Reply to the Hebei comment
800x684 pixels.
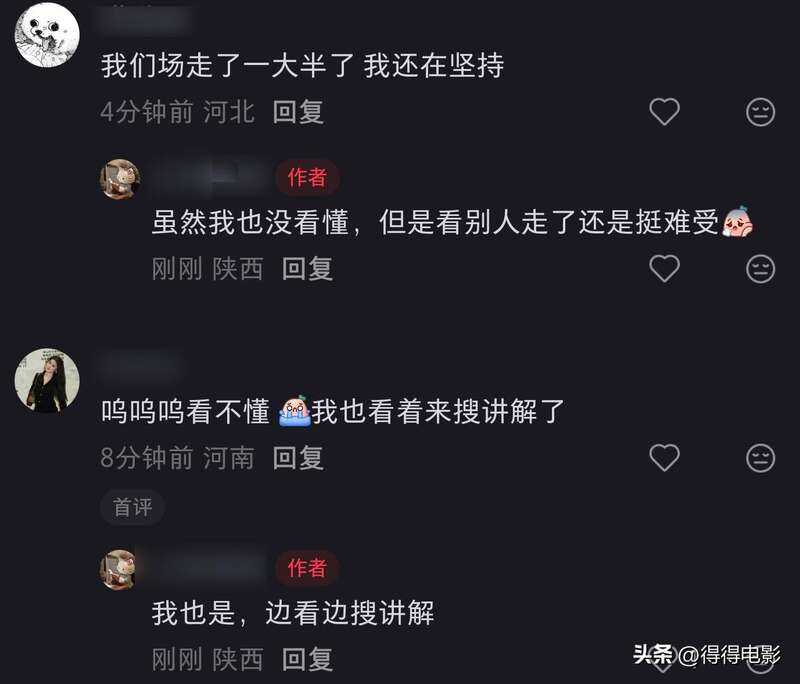pos(298,112)
